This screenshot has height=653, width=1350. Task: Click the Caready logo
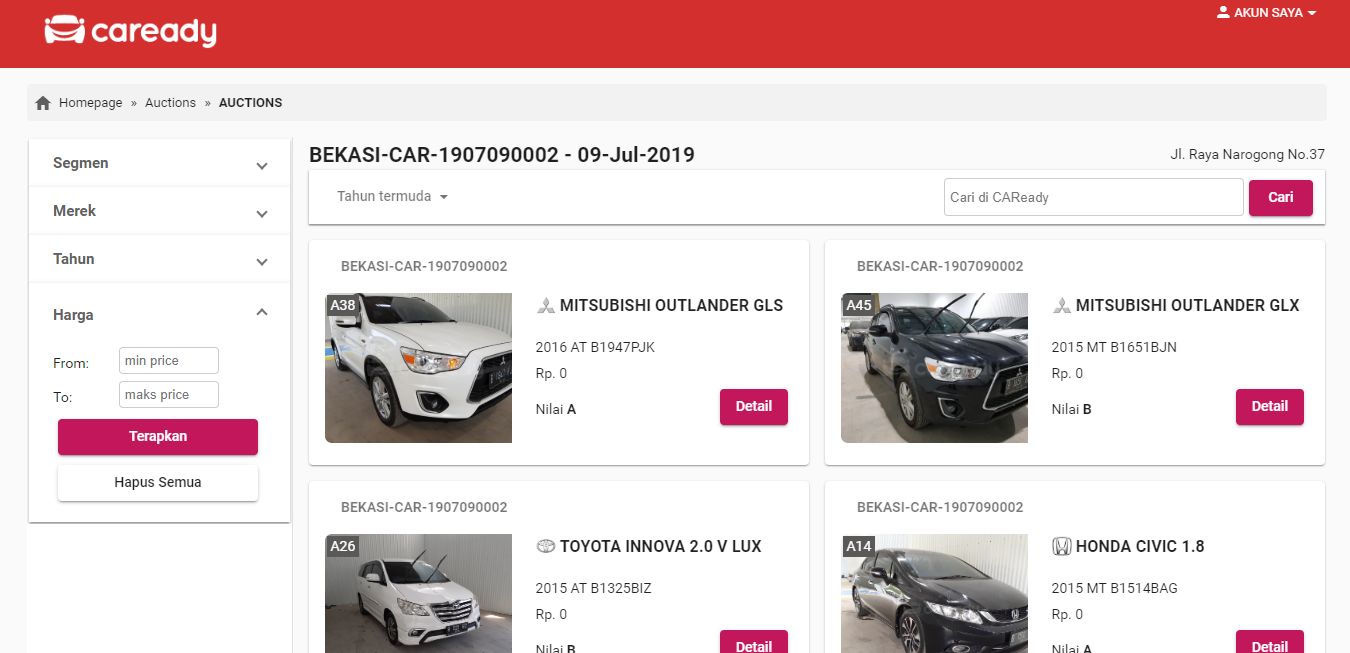(130, 31)
